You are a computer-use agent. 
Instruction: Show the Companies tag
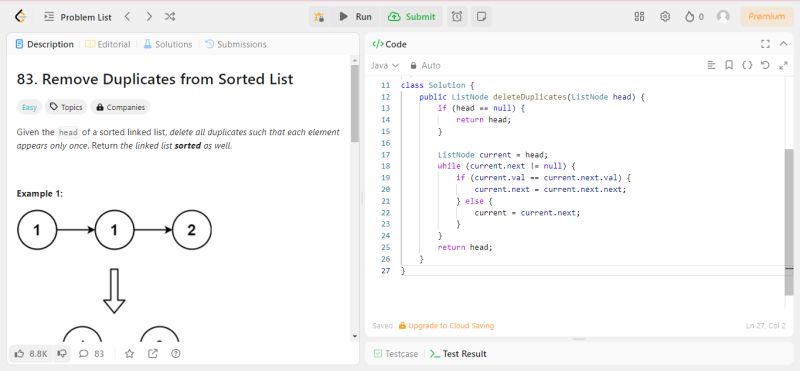coord(120,107)
